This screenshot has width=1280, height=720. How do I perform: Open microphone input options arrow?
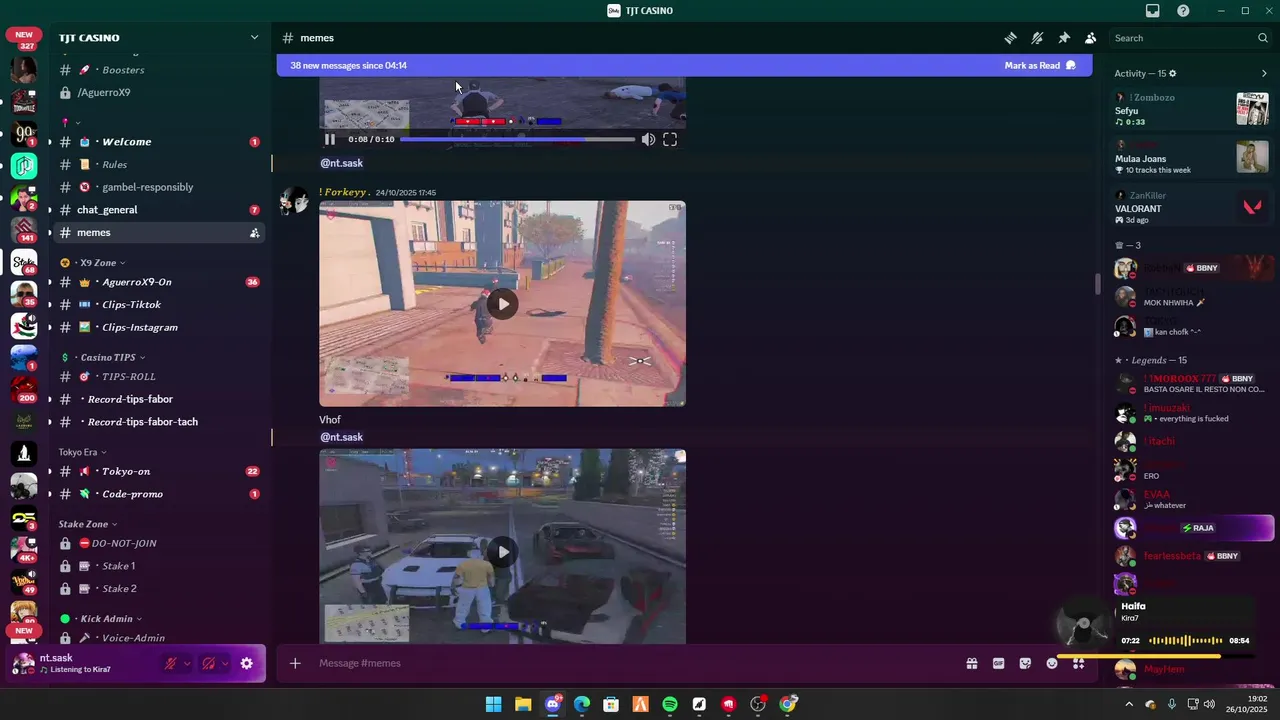click(x=187, y=663)
